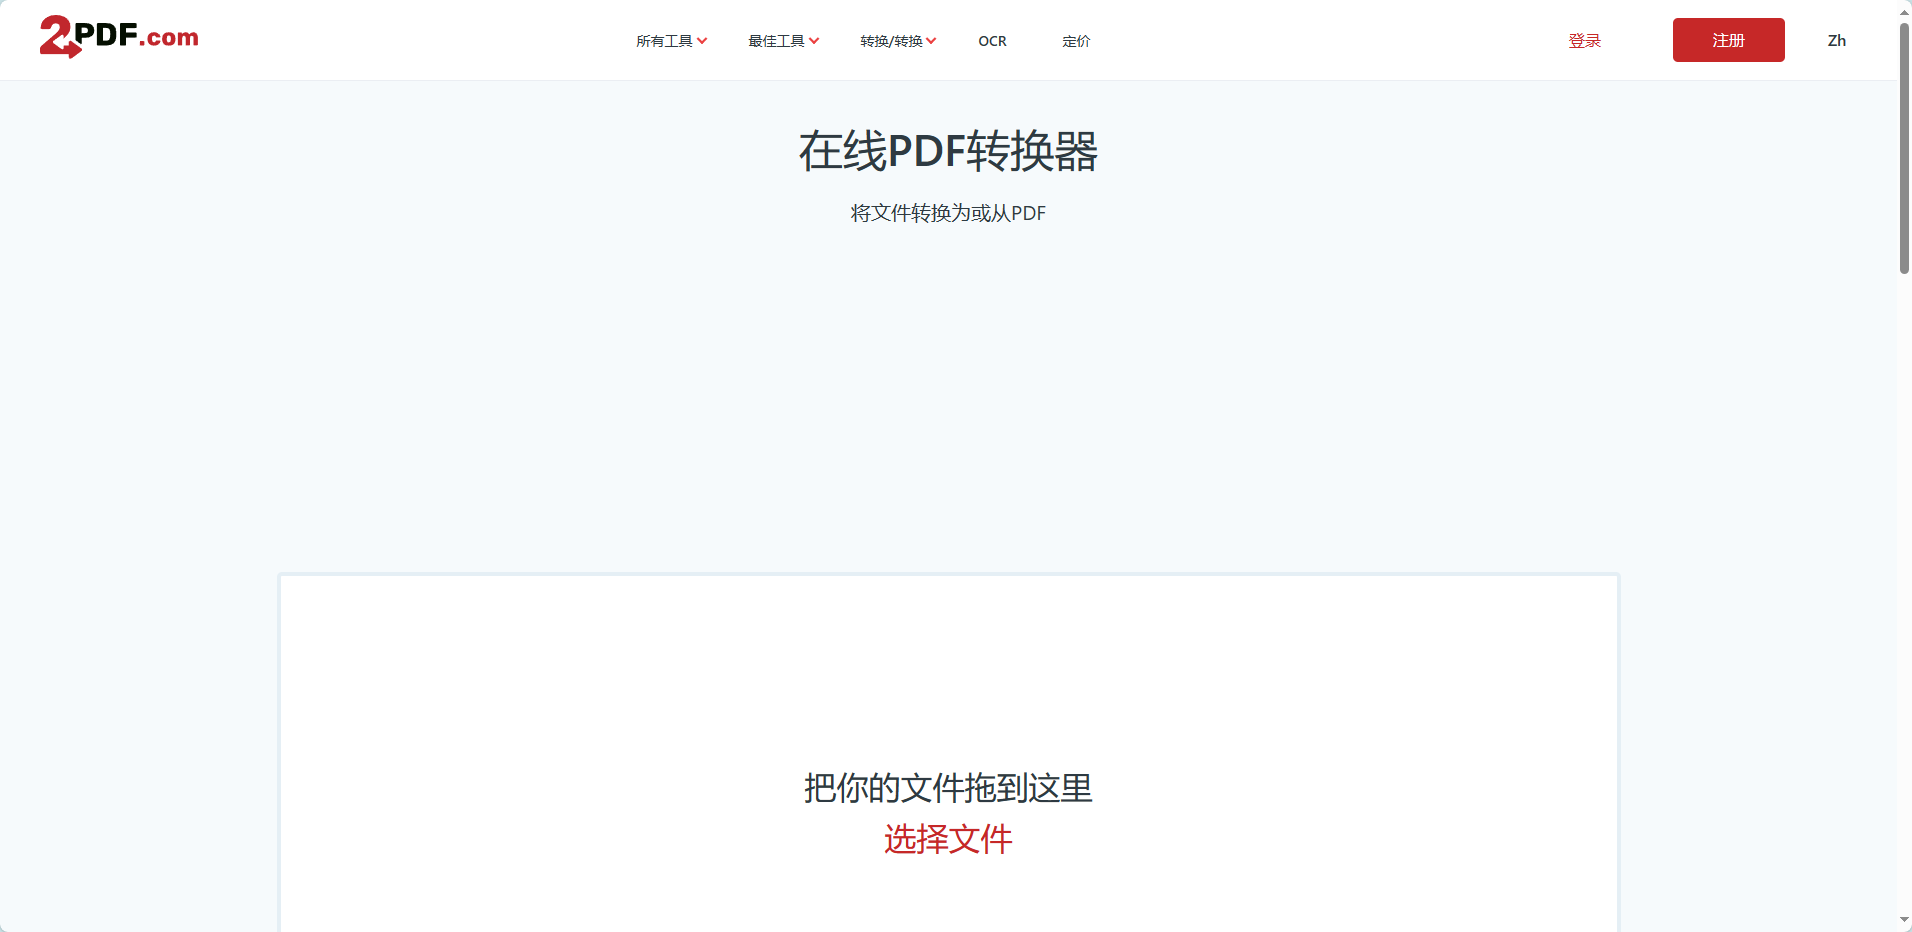
Task: Open the 转换/转换 conversion menu
Action: point(891,41)
